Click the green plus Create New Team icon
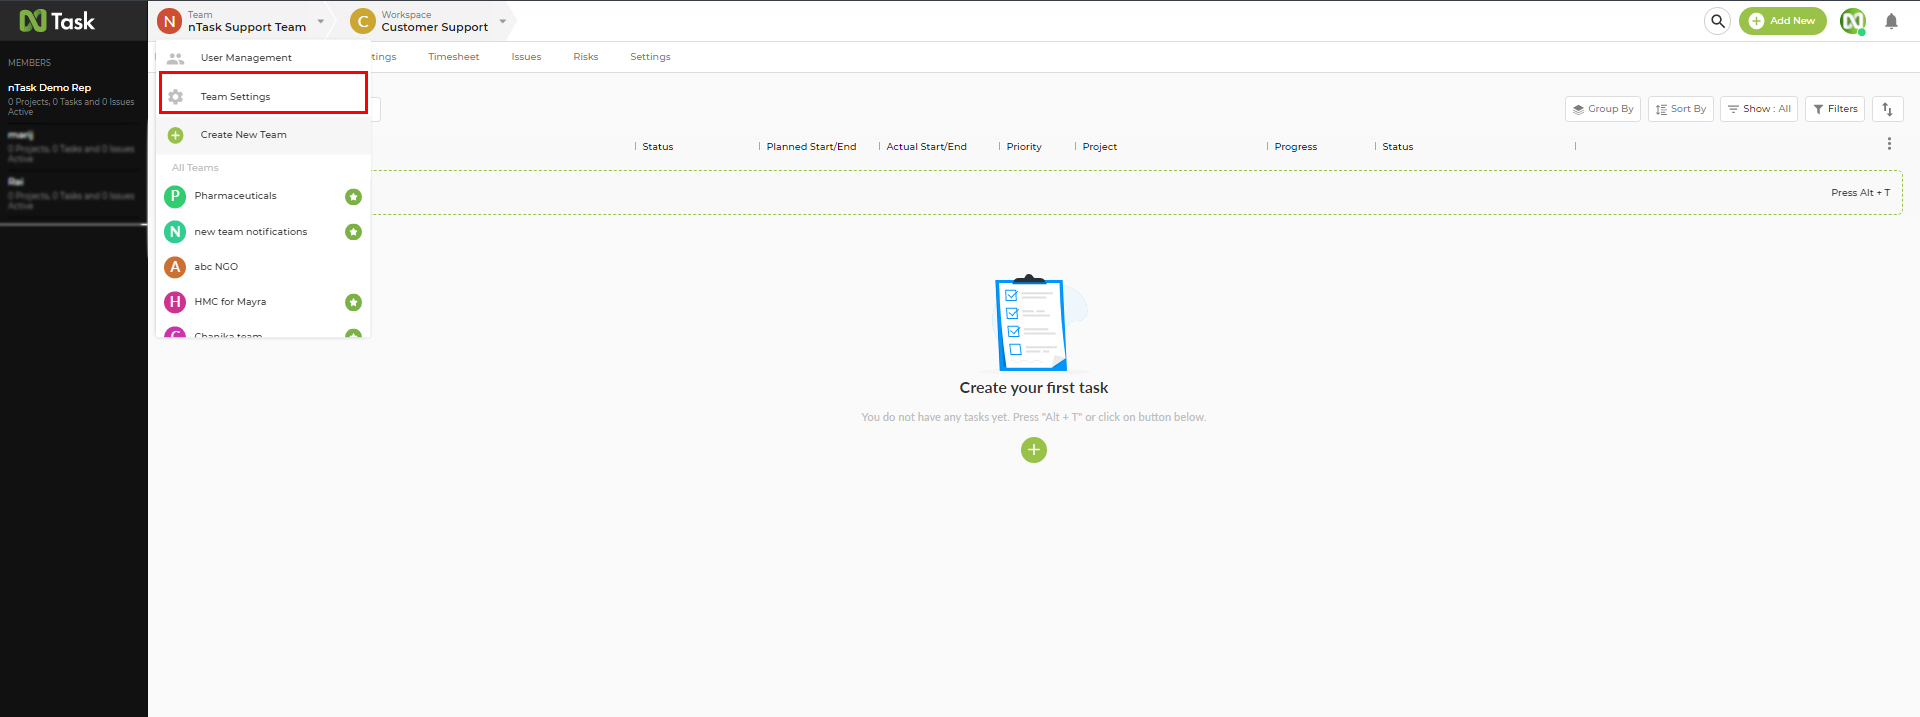Screen dimensions: 1920x717 tap(175, 135)
